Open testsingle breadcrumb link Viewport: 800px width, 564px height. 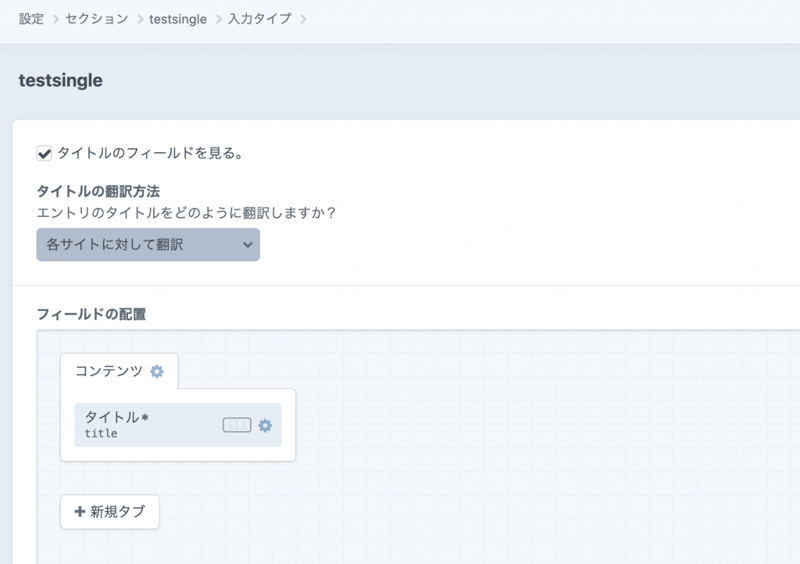[x=177, y=19]
